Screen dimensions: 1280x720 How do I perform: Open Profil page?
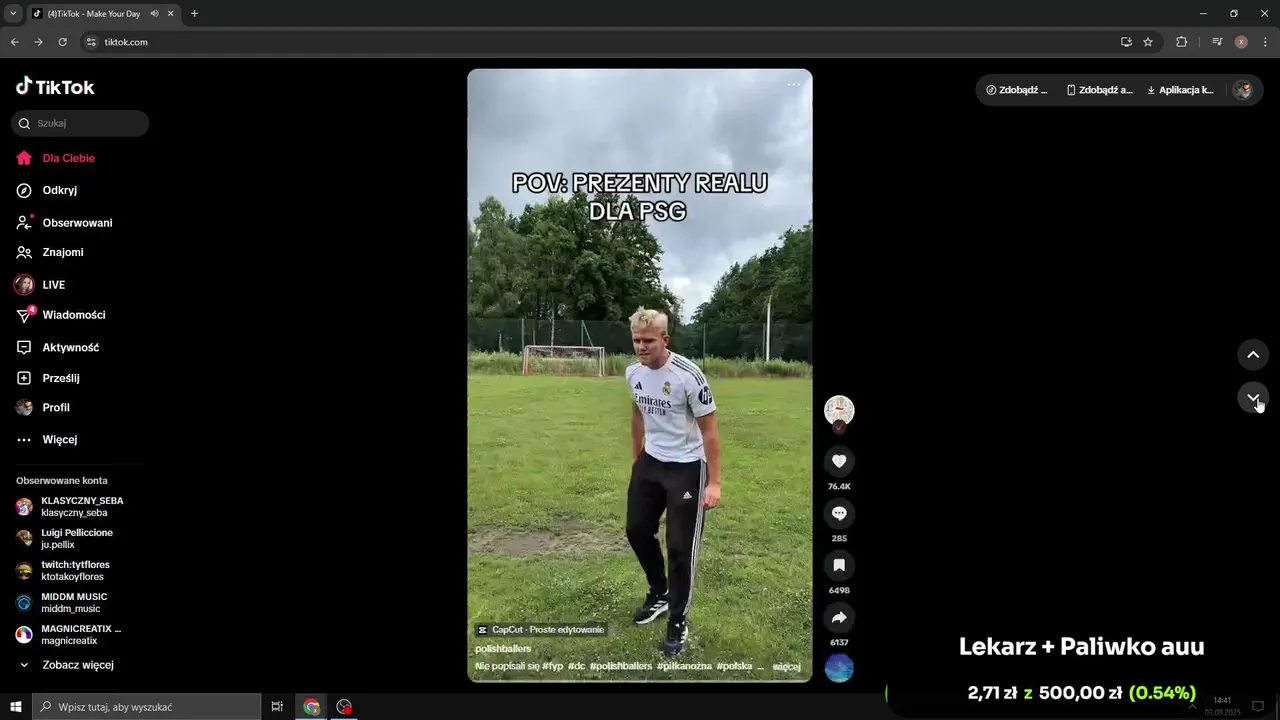56,408
